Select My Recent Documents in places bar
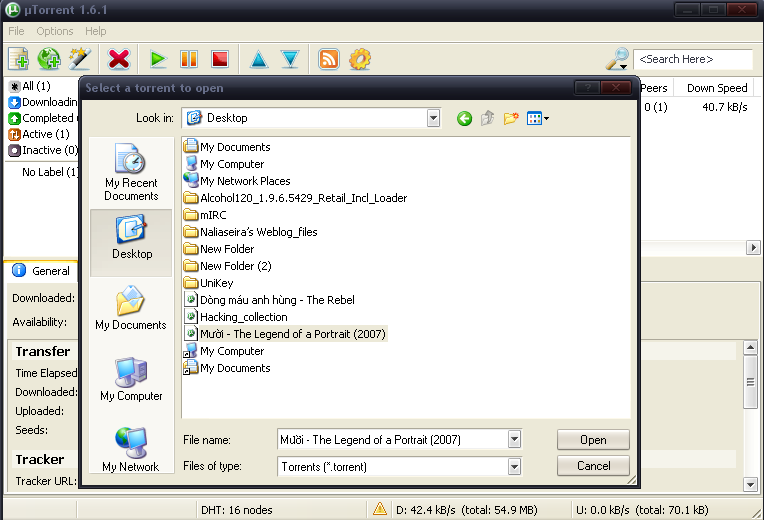This screenshot has width=764, height=520. click(131, 173)
